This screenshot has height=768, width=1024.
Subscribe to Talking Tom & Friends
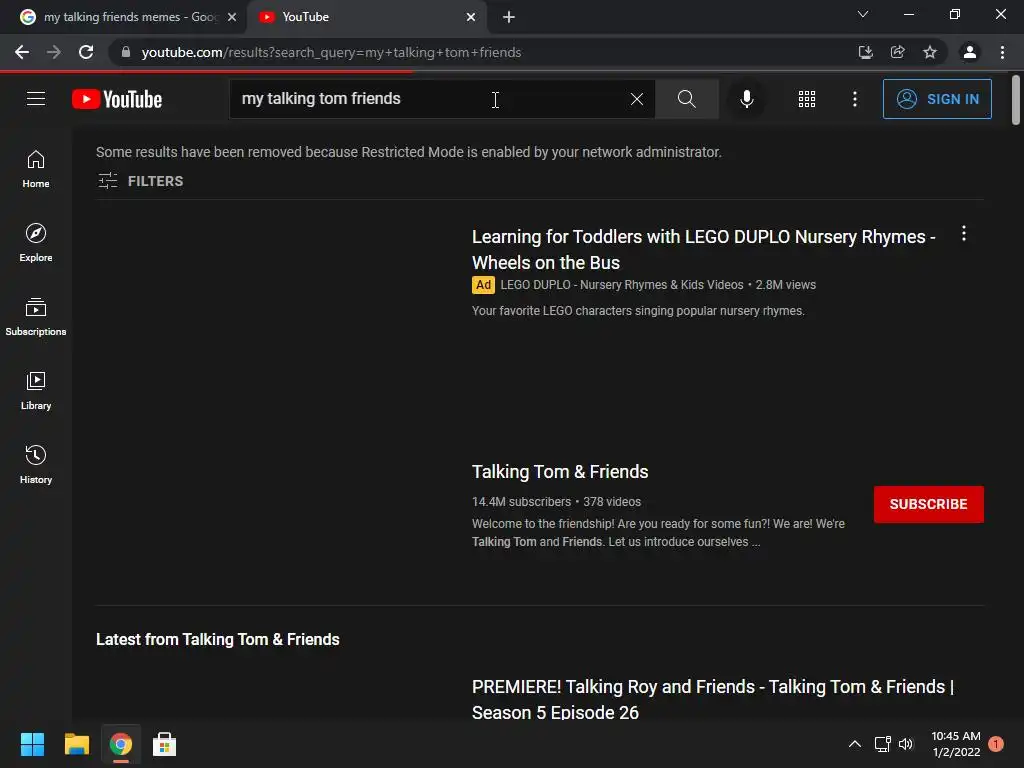pos(928,504)
